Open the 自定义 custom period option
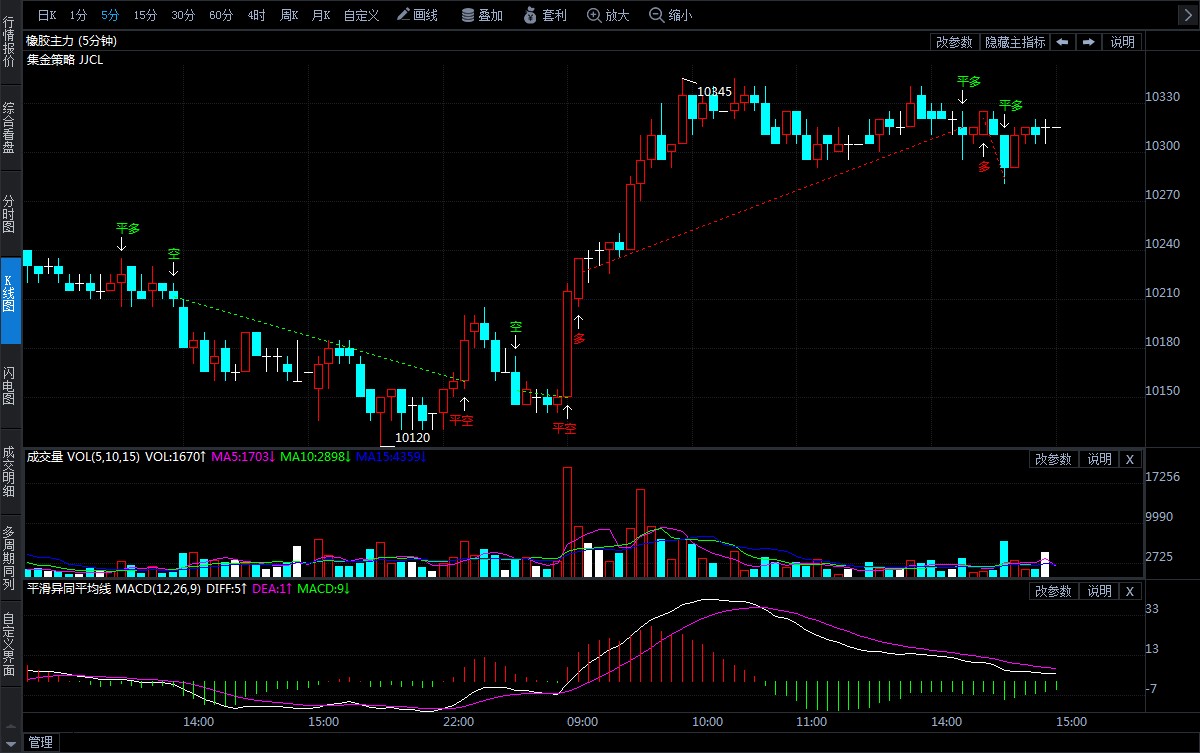This screenshot has width=1200, height=753. click(361, 15)
